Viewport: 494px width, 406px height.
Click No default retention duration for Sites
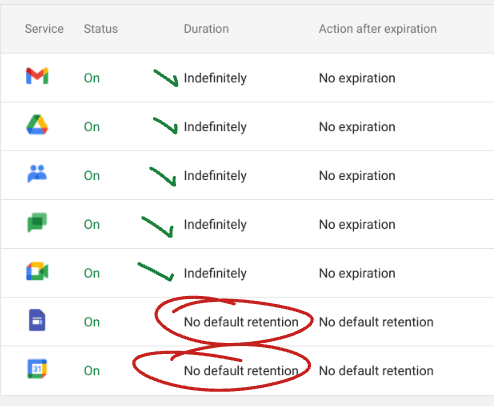[241, 322]
